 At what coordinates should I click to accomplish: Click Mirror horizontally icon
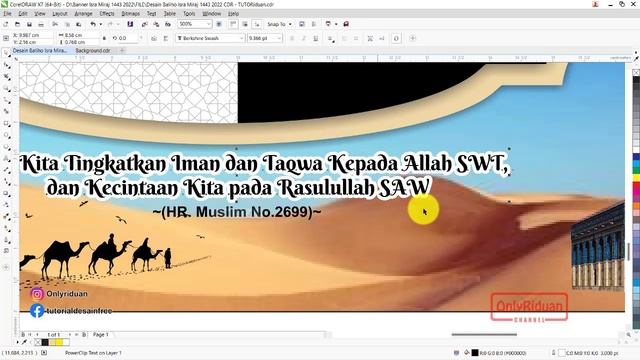[x=154, y=38]
